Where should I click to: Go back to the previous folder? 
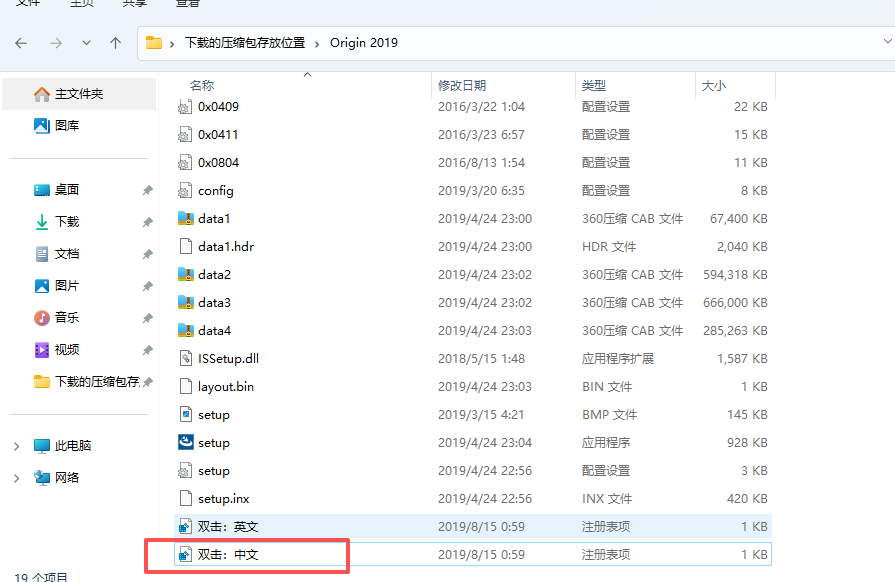point(22,42)
